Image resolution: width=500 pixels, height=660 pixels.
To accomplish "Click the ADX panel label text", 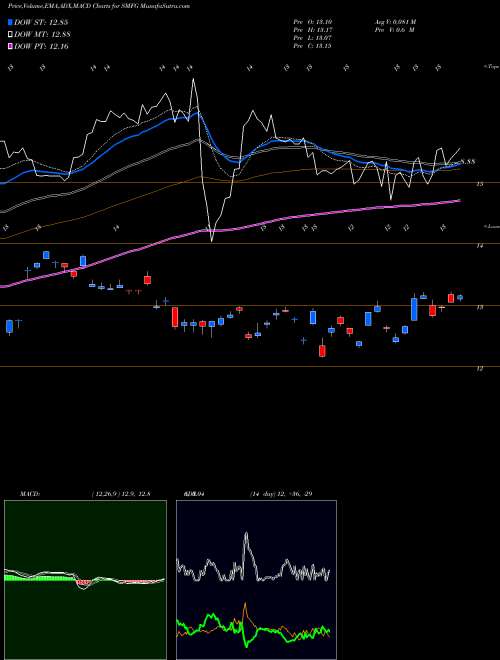I will click(x=195, y=494).
